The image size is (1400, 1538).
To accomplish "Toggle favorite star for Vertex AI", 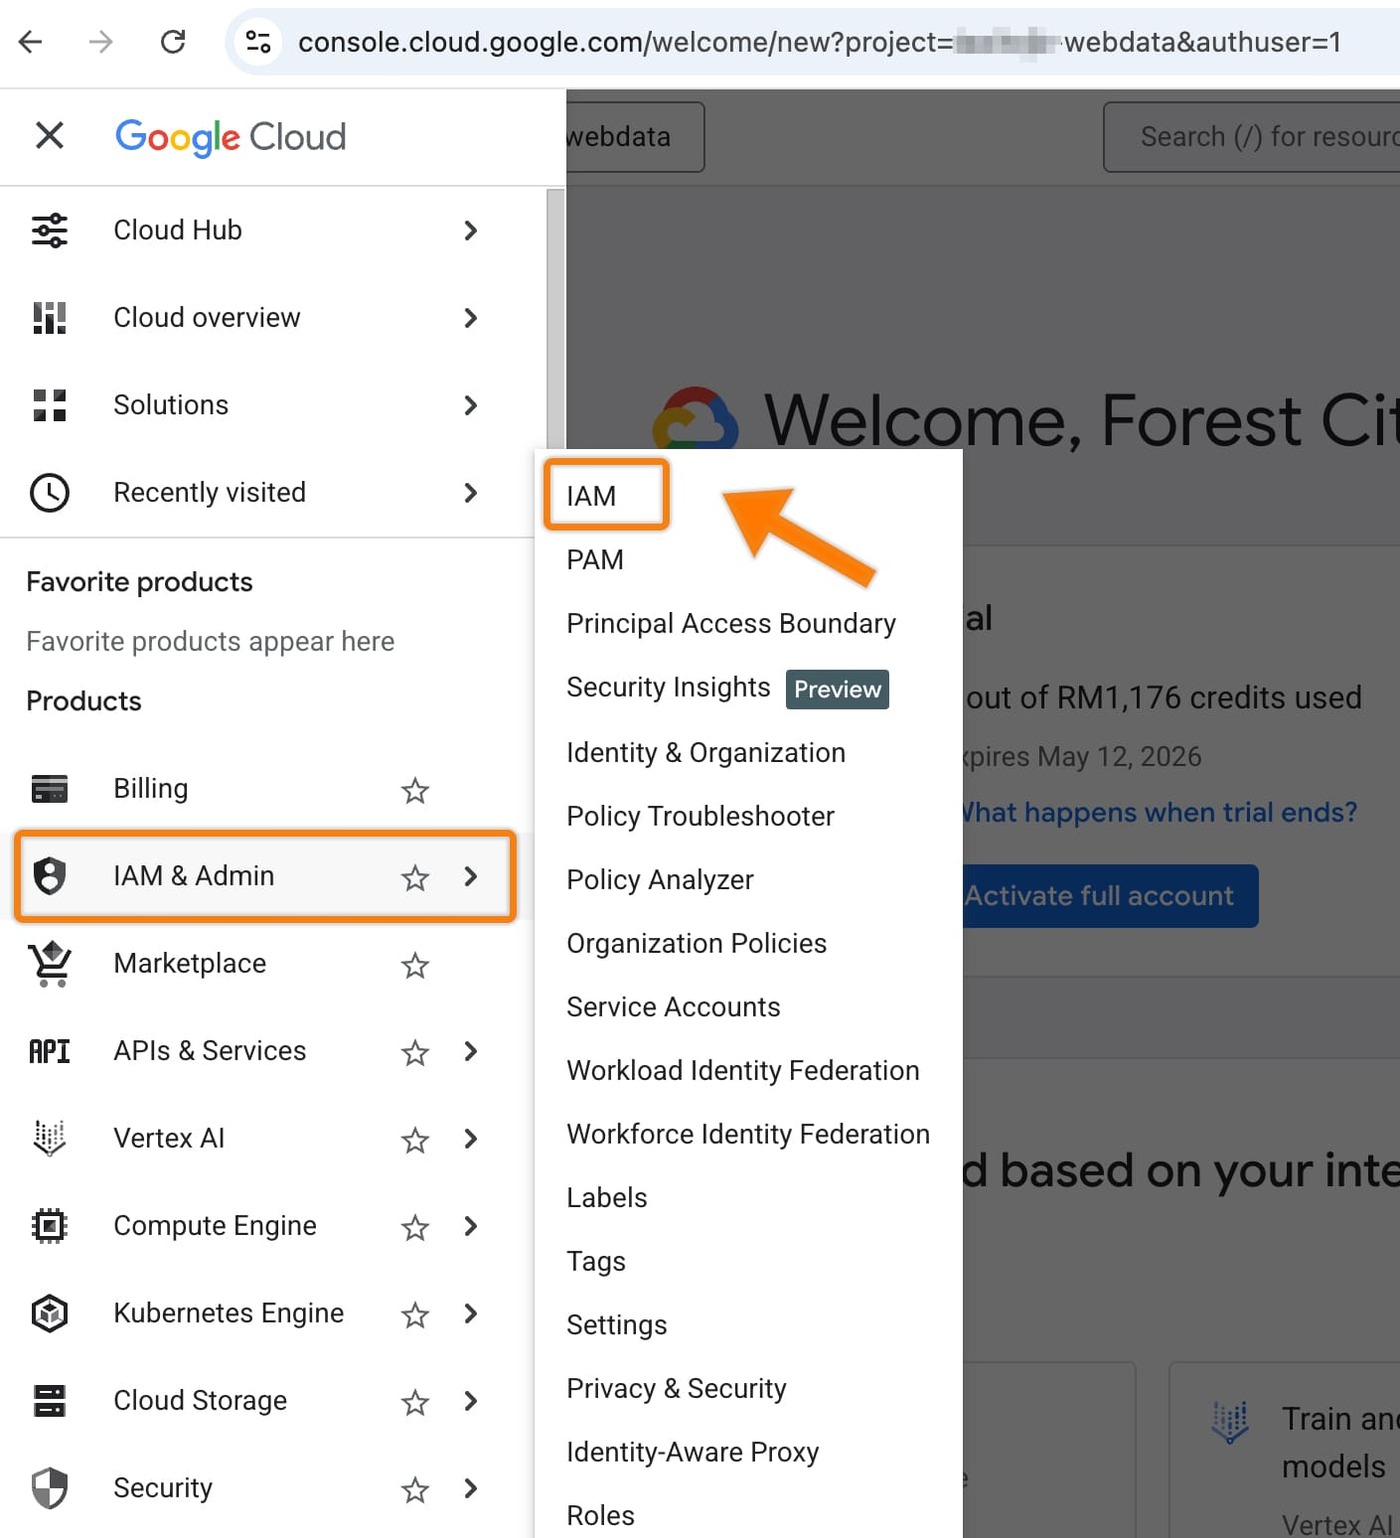I will 415,1140.
